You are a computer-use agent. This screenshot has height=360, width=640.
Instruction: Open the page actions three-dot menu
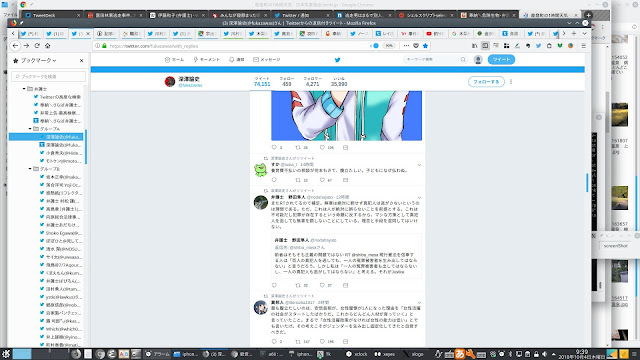click(x=406, y=46)
